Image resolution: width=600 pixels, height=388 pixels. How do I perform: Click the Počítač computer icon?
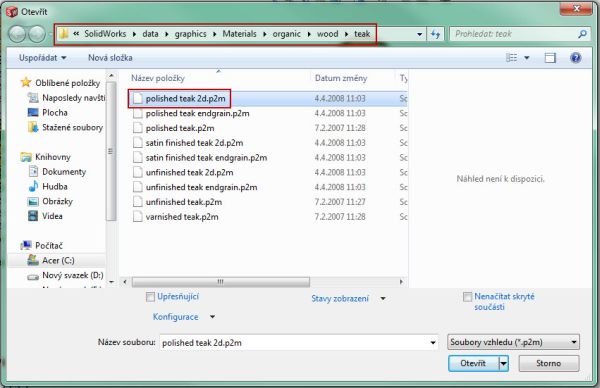[x=26, y=245]
